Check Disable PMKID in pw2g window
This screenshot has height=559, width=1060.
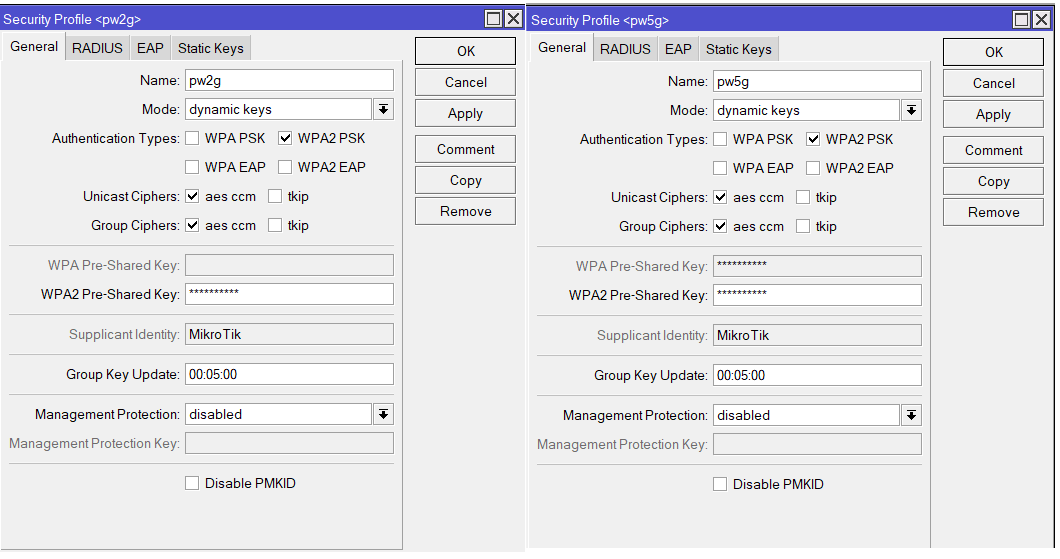click(192, 483)
